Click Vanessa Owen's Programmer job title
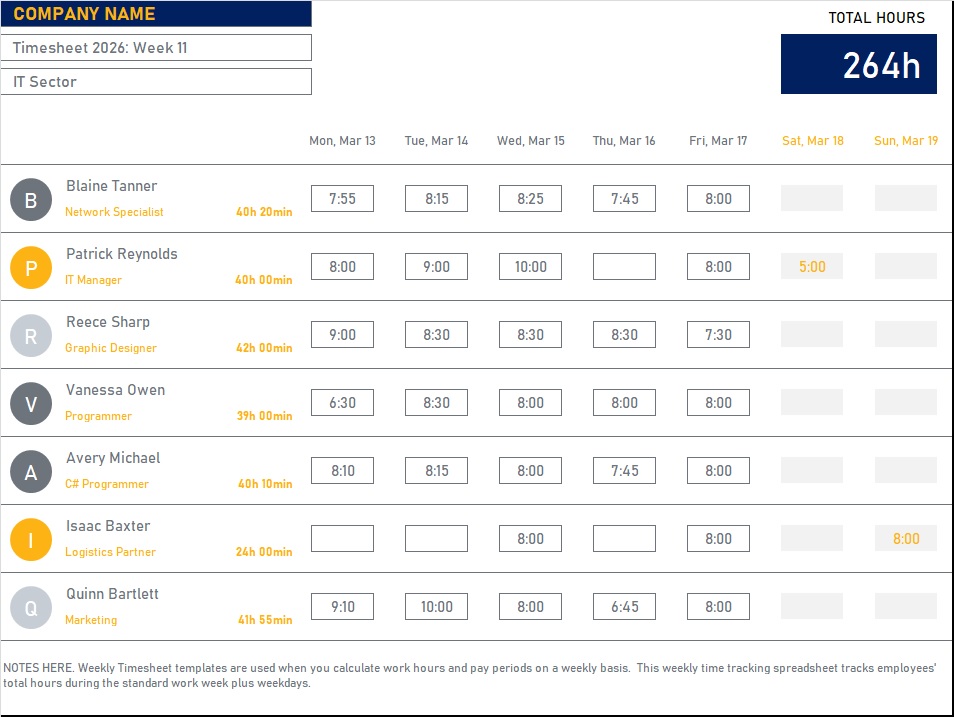Viewport: 954px width, 717px height. click(98, 416)
